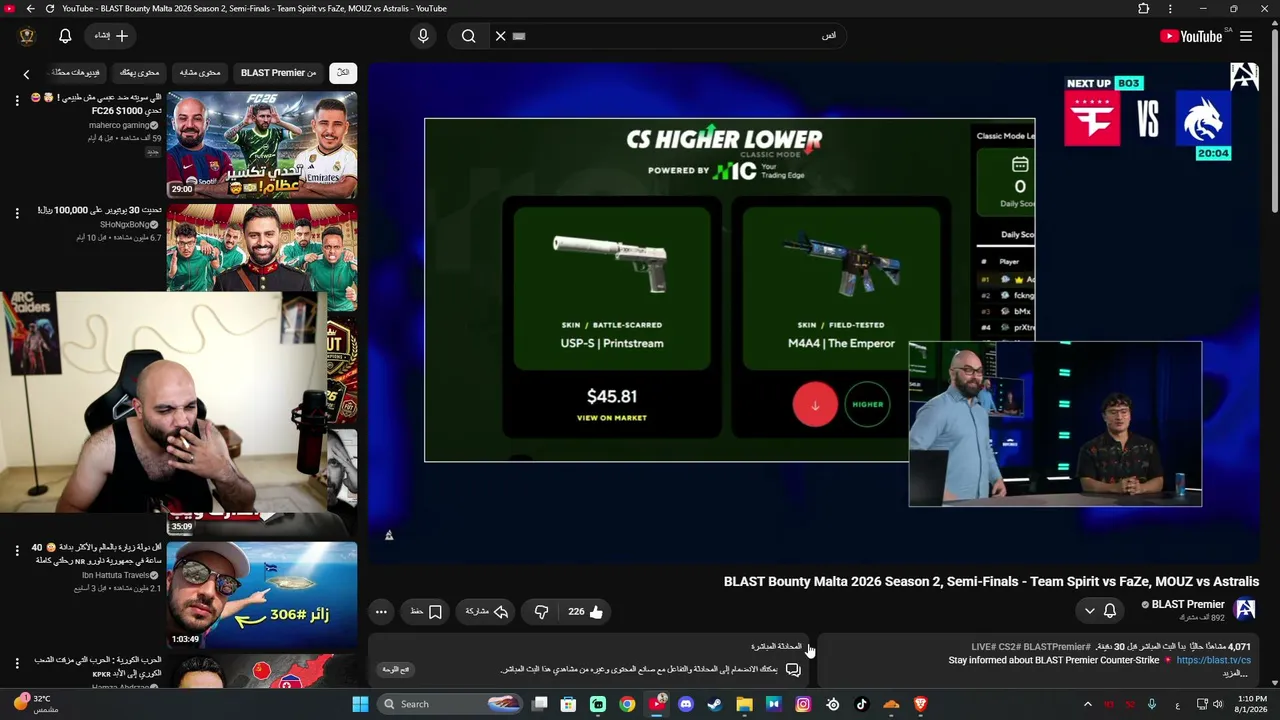Open options for the 30 YouTubers video

click(17, 213)
